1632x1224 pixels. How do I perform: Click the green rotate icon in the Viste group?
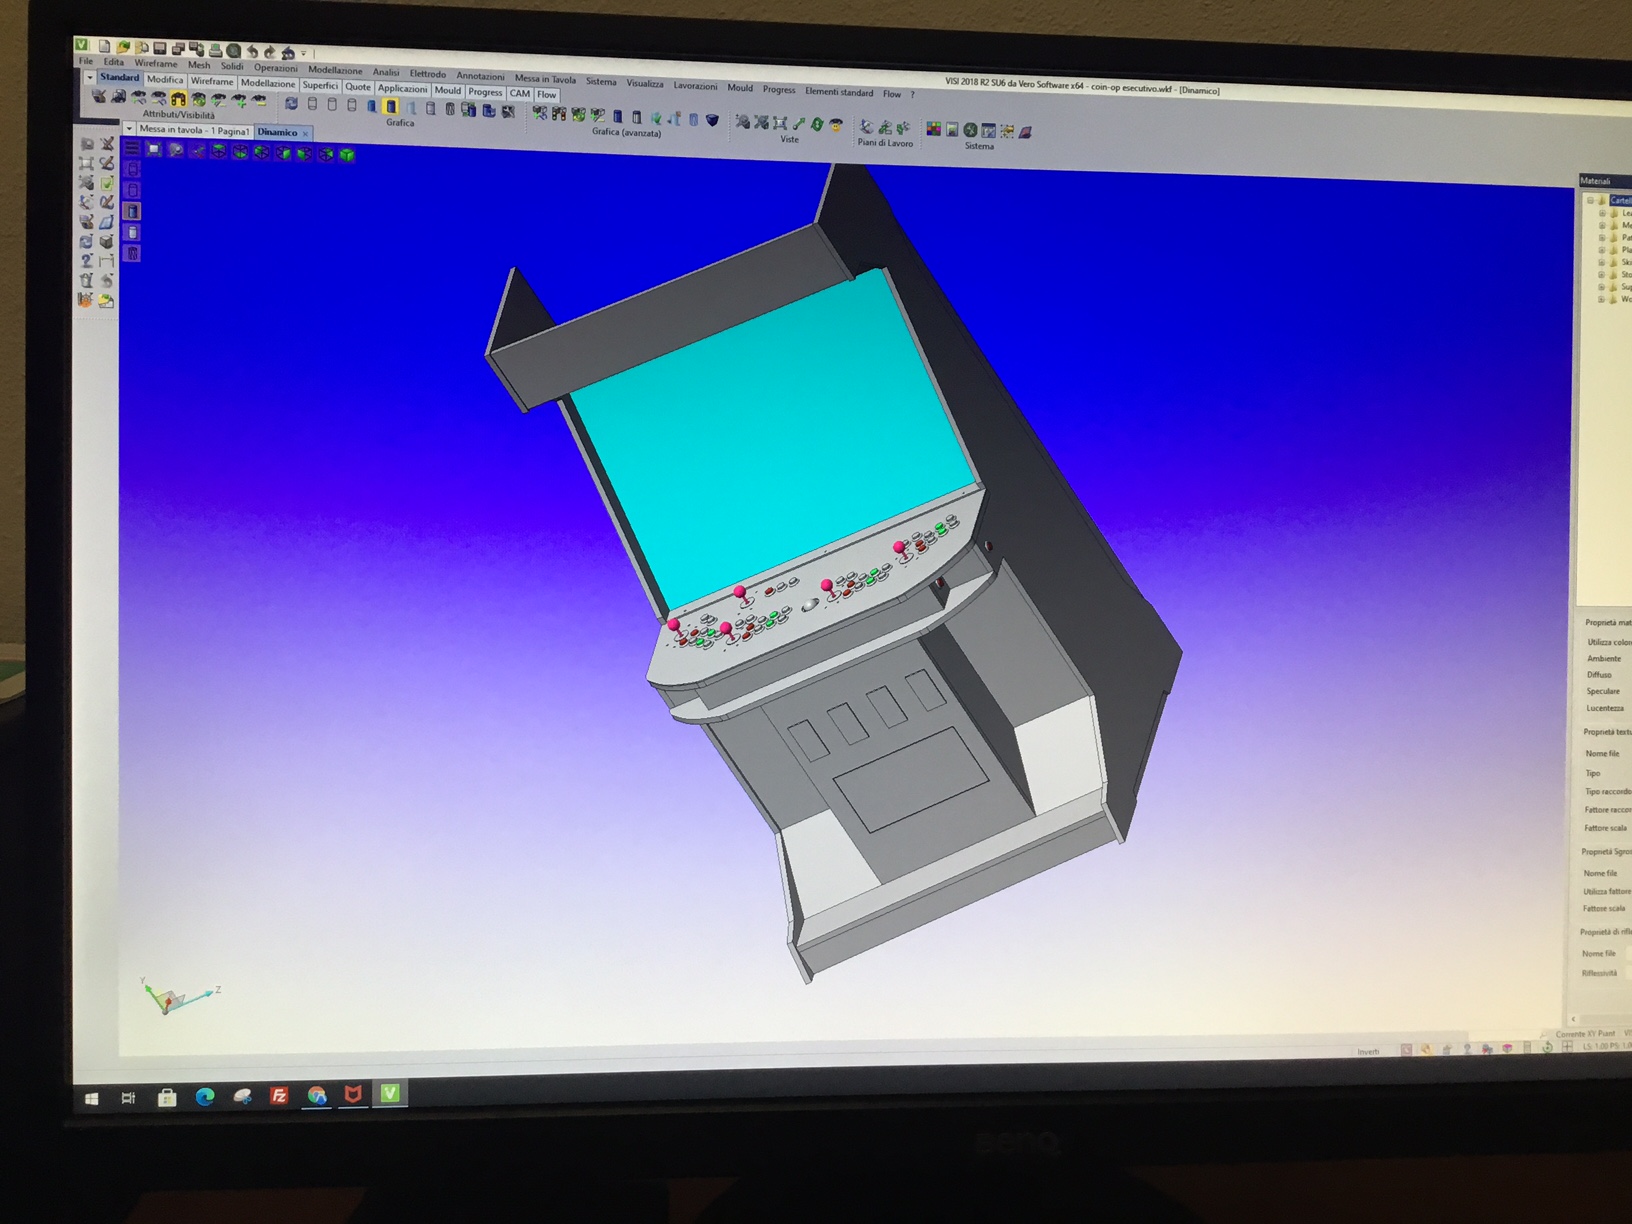pos(817,124)
